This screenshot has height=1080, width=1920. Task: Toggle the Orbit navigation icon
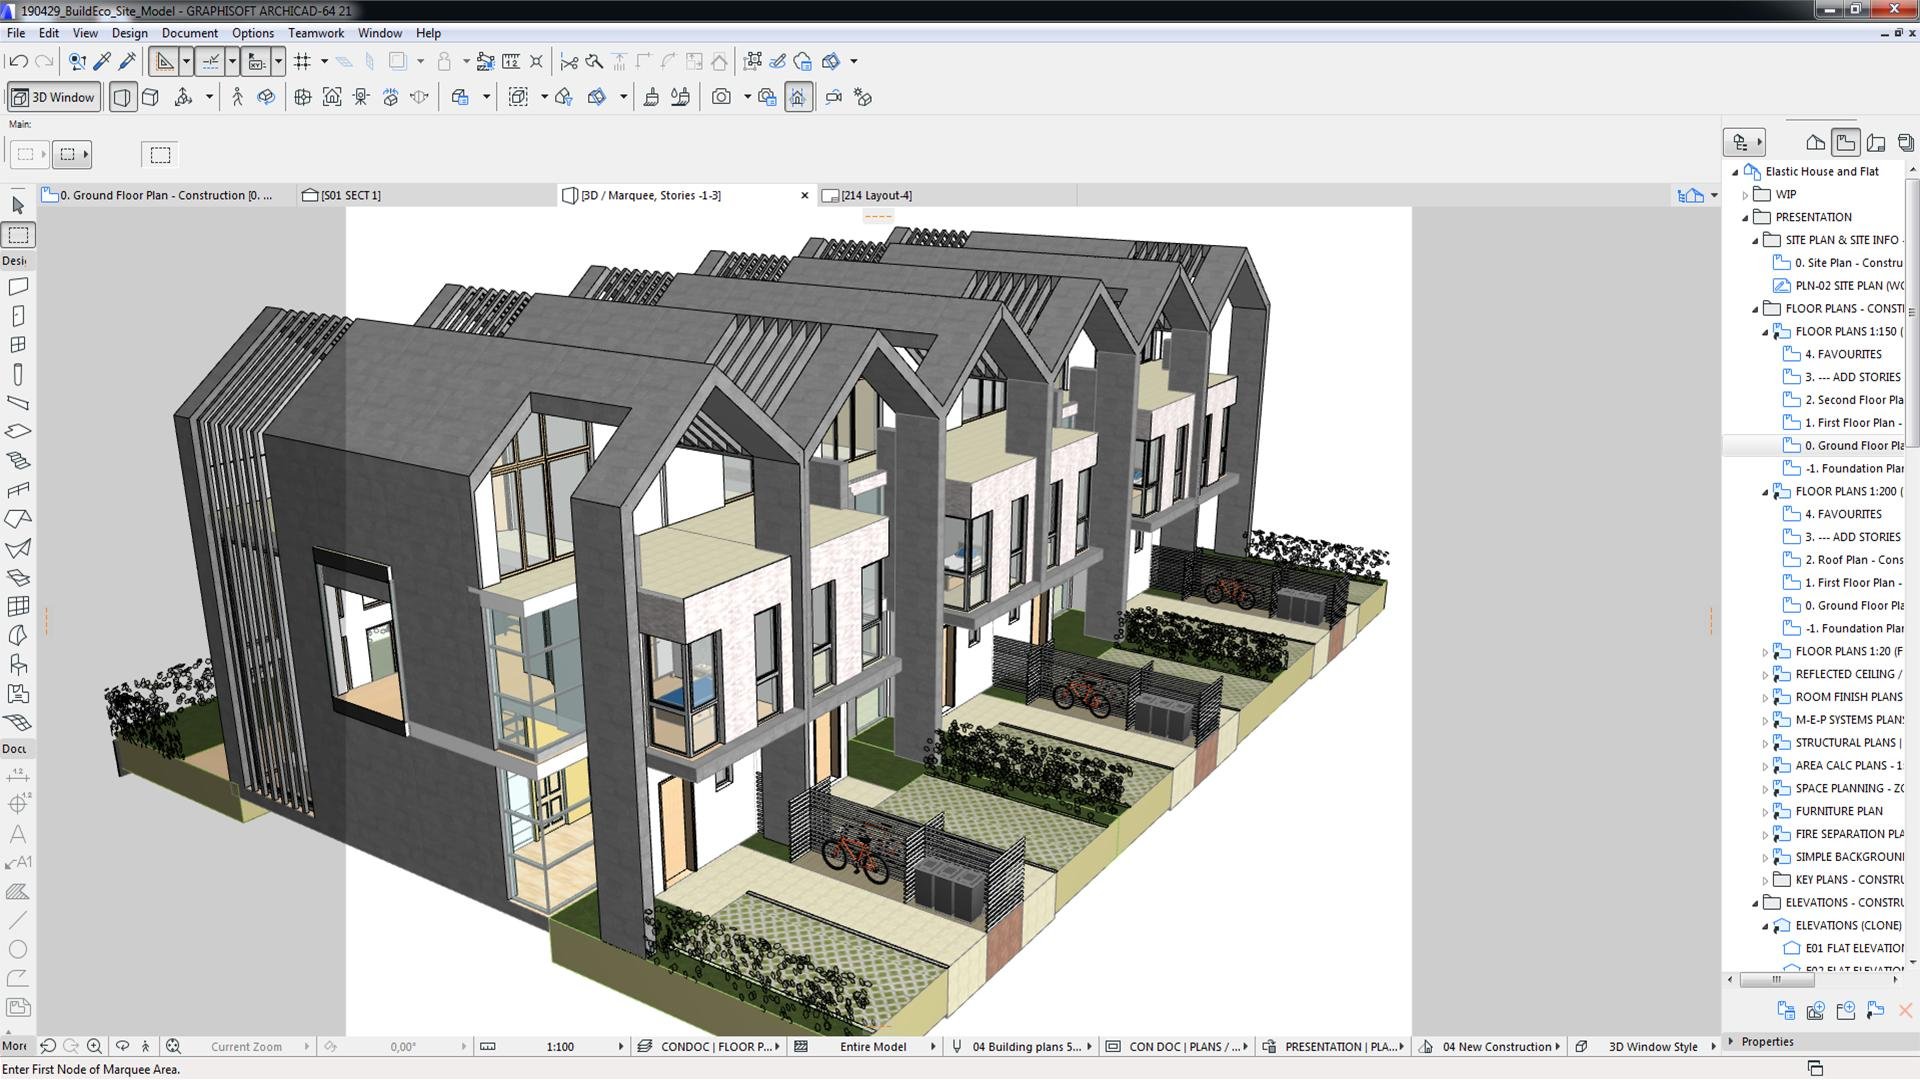tap(265, 96)
